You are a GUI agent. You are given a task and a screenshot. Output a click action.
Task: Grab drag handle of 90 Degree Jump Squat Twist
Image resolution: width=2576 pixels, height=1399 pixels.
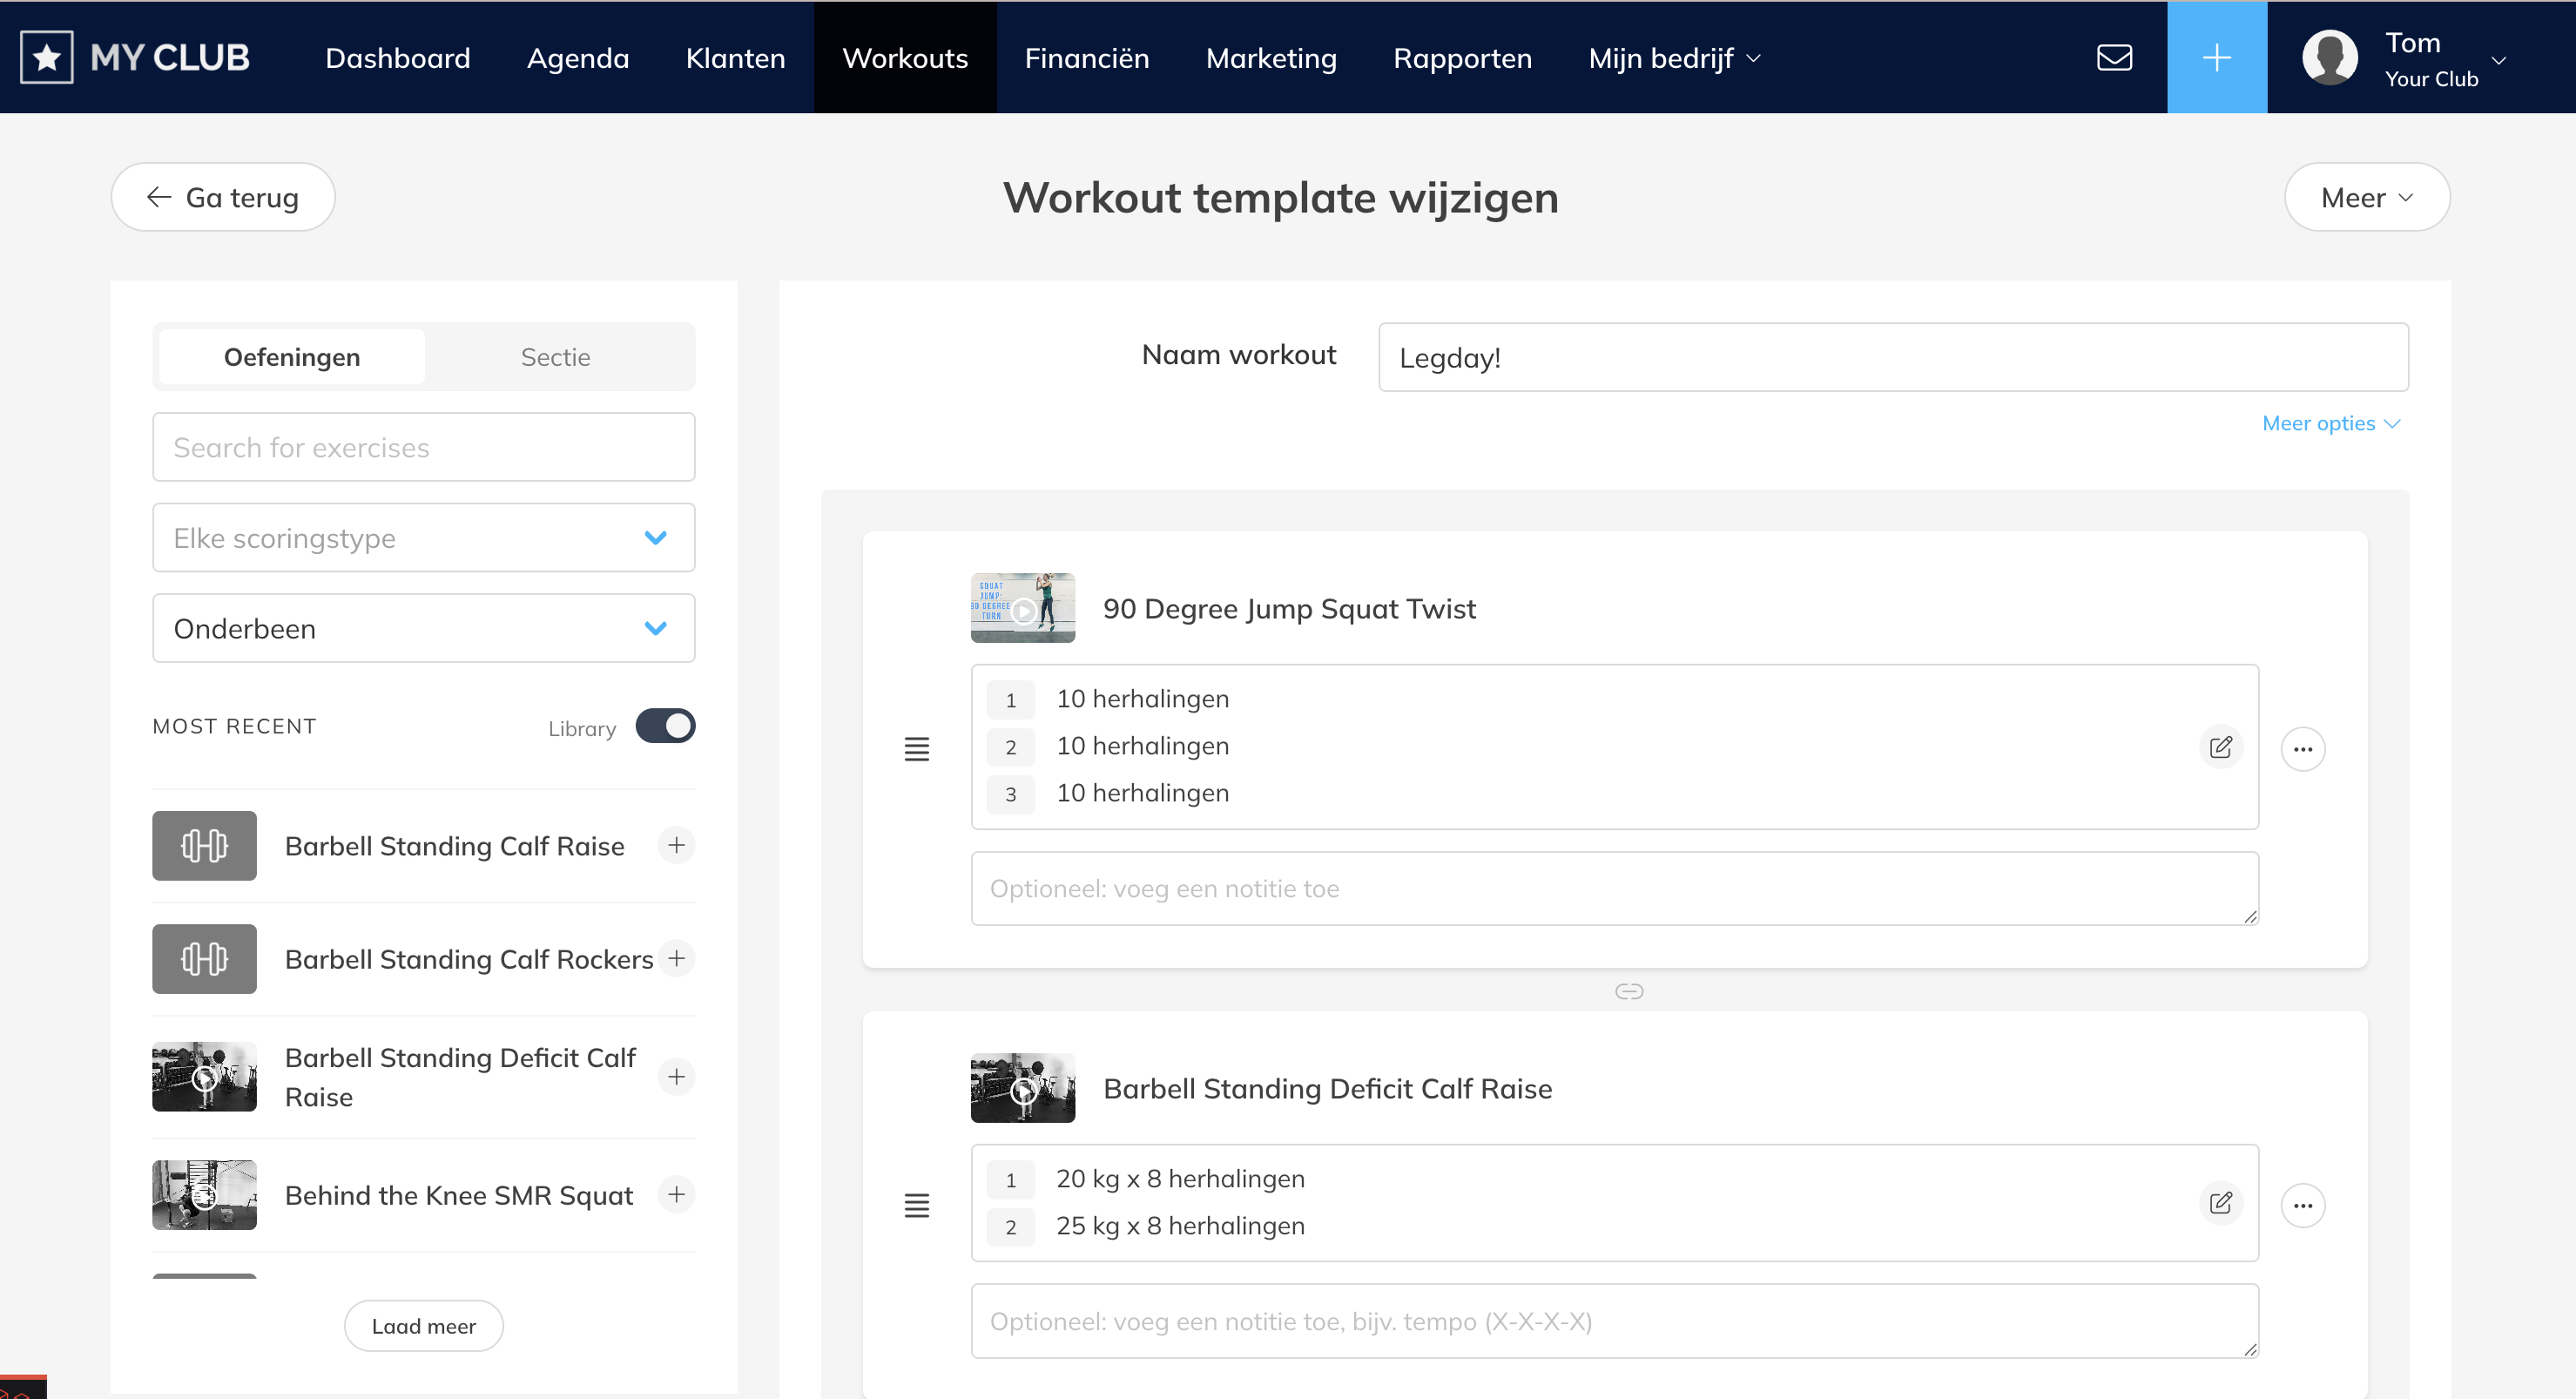click(x=916, y=748)
